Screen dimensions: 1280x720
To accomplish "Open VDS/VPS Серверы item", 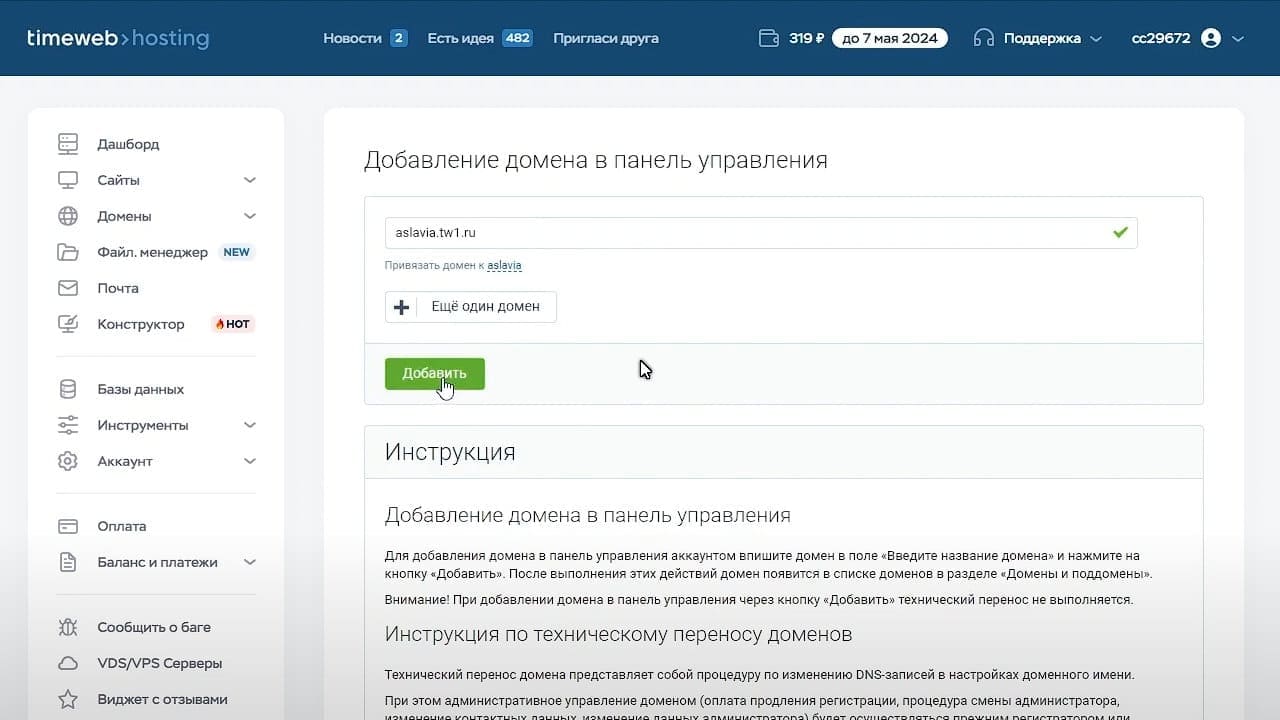I will [160, 663].
